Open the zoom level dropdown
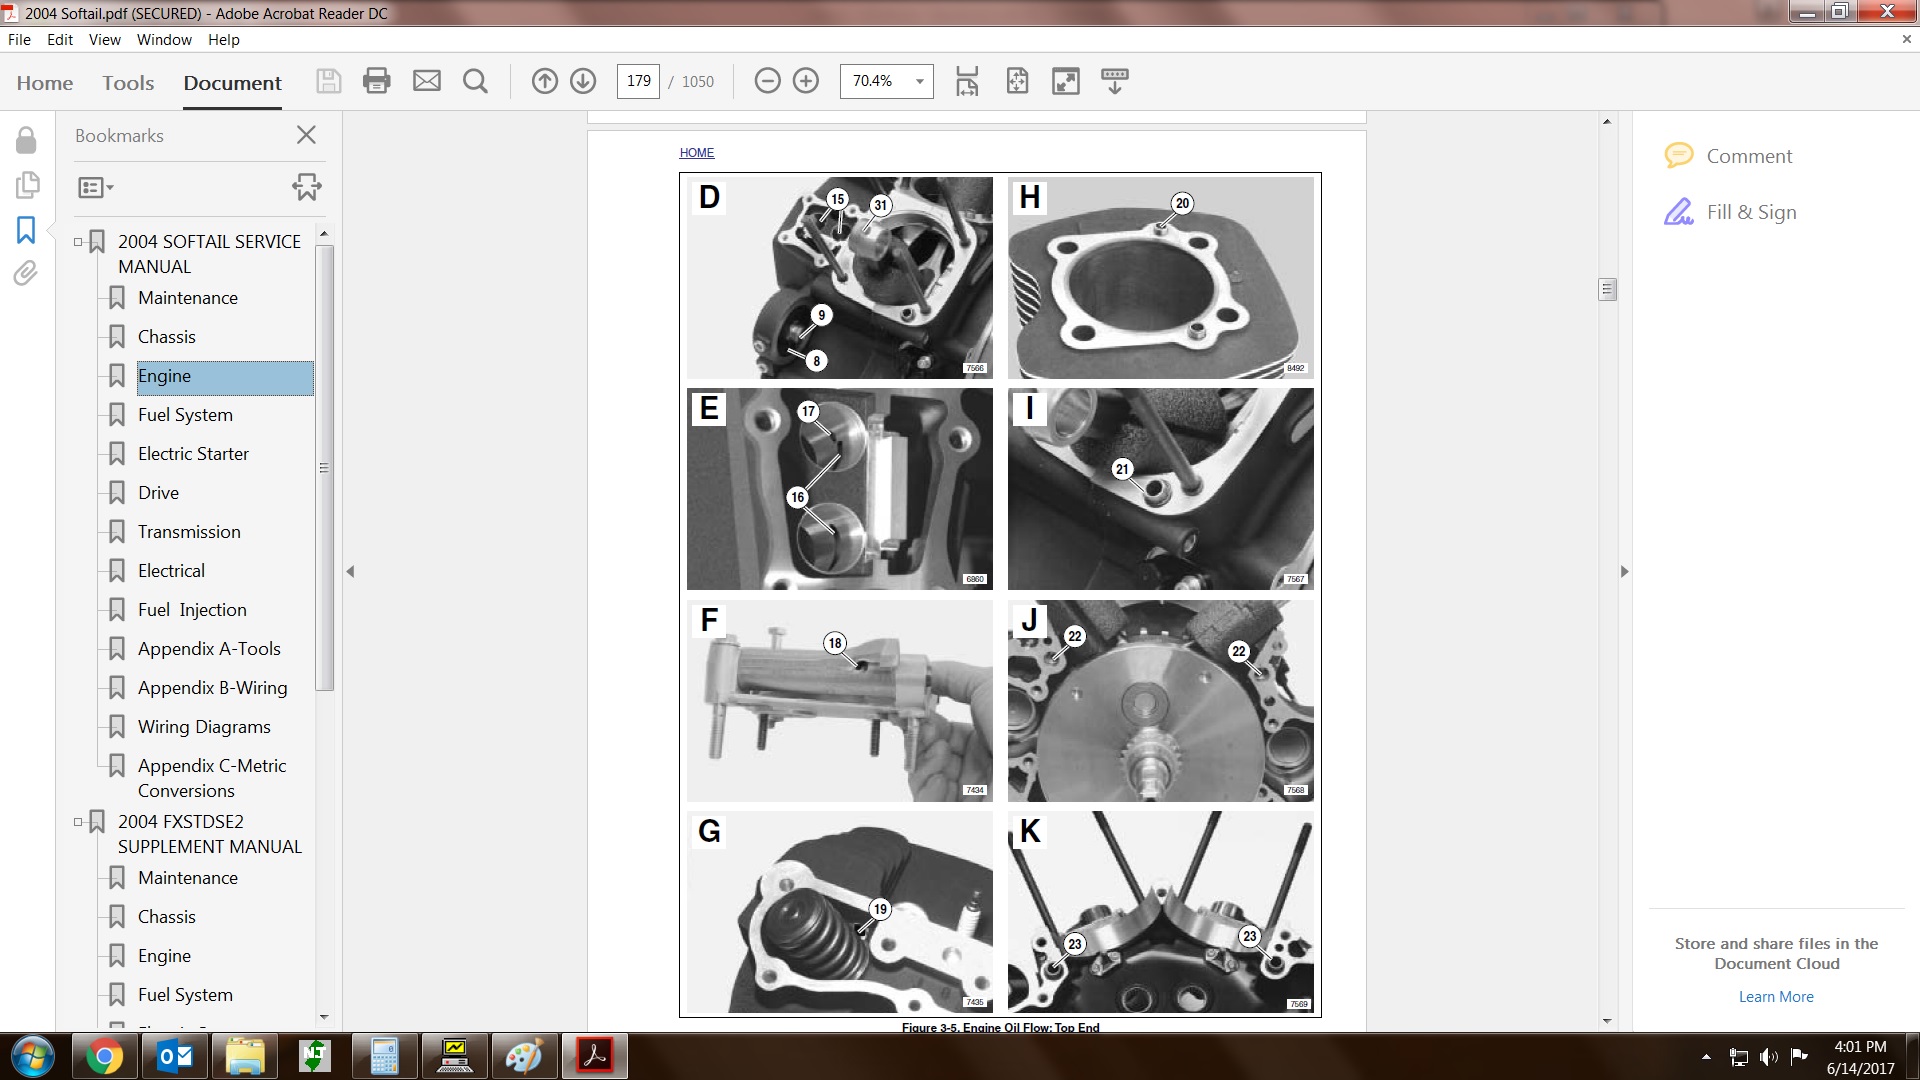Image resolution: width=1920 pixels, height=1080 pixels. (x=919, y=81)
